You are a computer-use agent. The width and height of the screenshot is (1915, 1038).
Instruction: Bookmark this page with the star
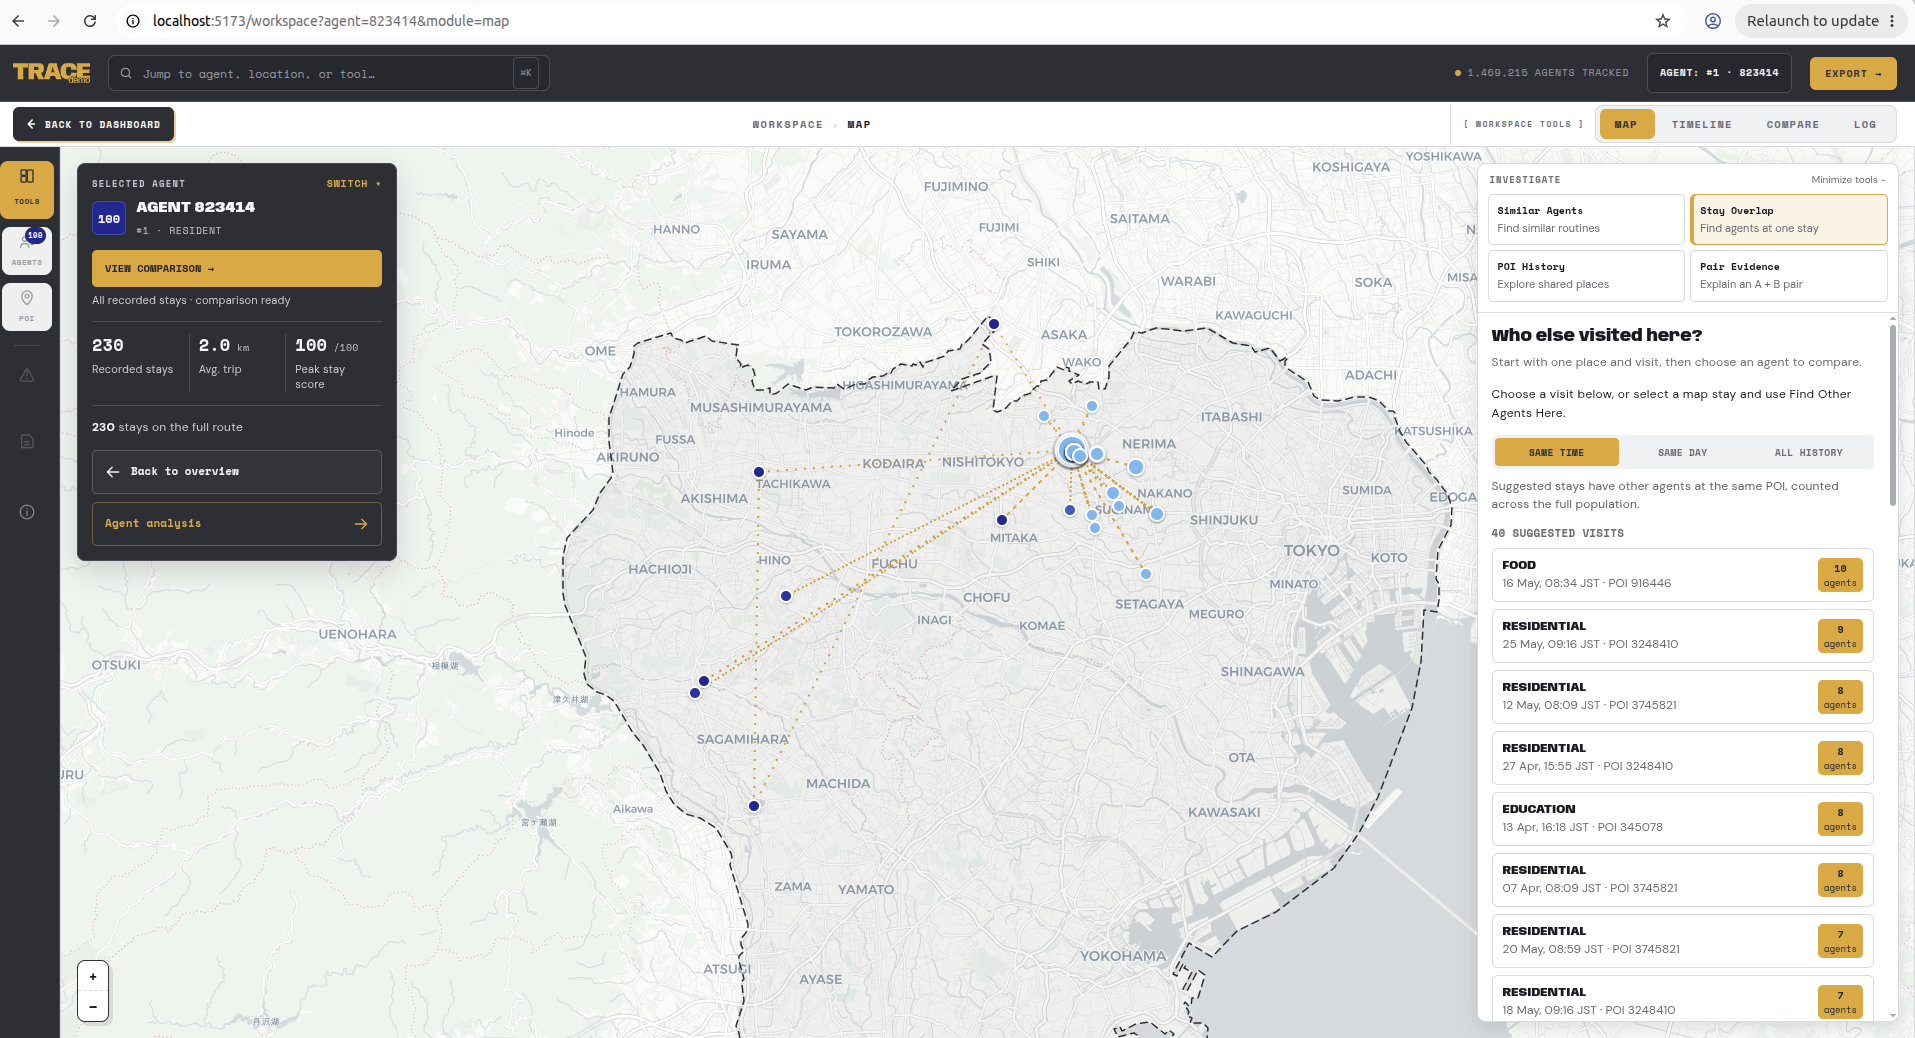[x=1663, y=21]
